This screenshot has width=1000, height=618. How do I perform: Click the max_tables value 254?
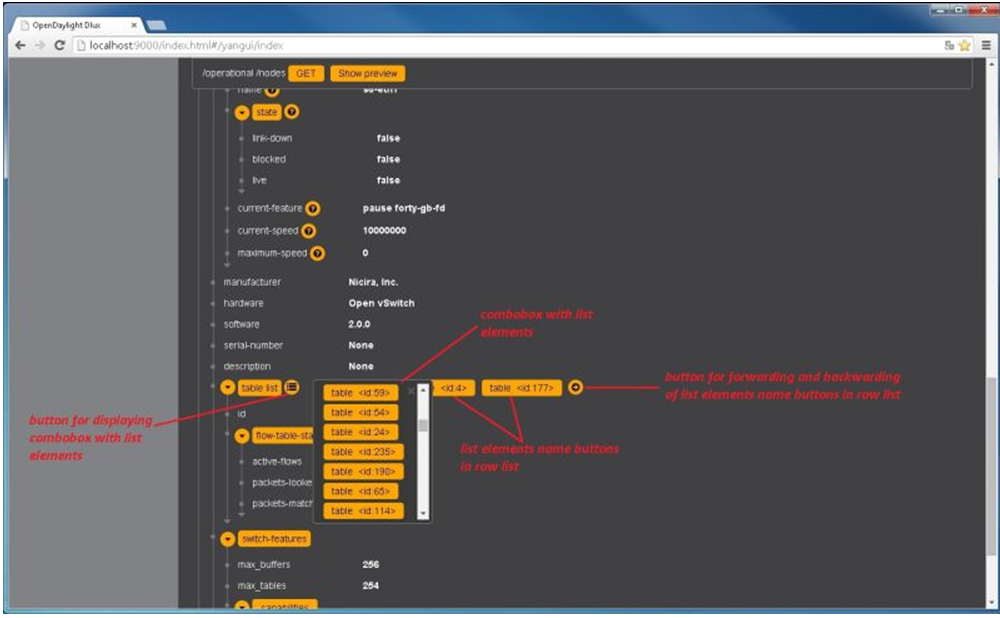[x=371, y=585]
